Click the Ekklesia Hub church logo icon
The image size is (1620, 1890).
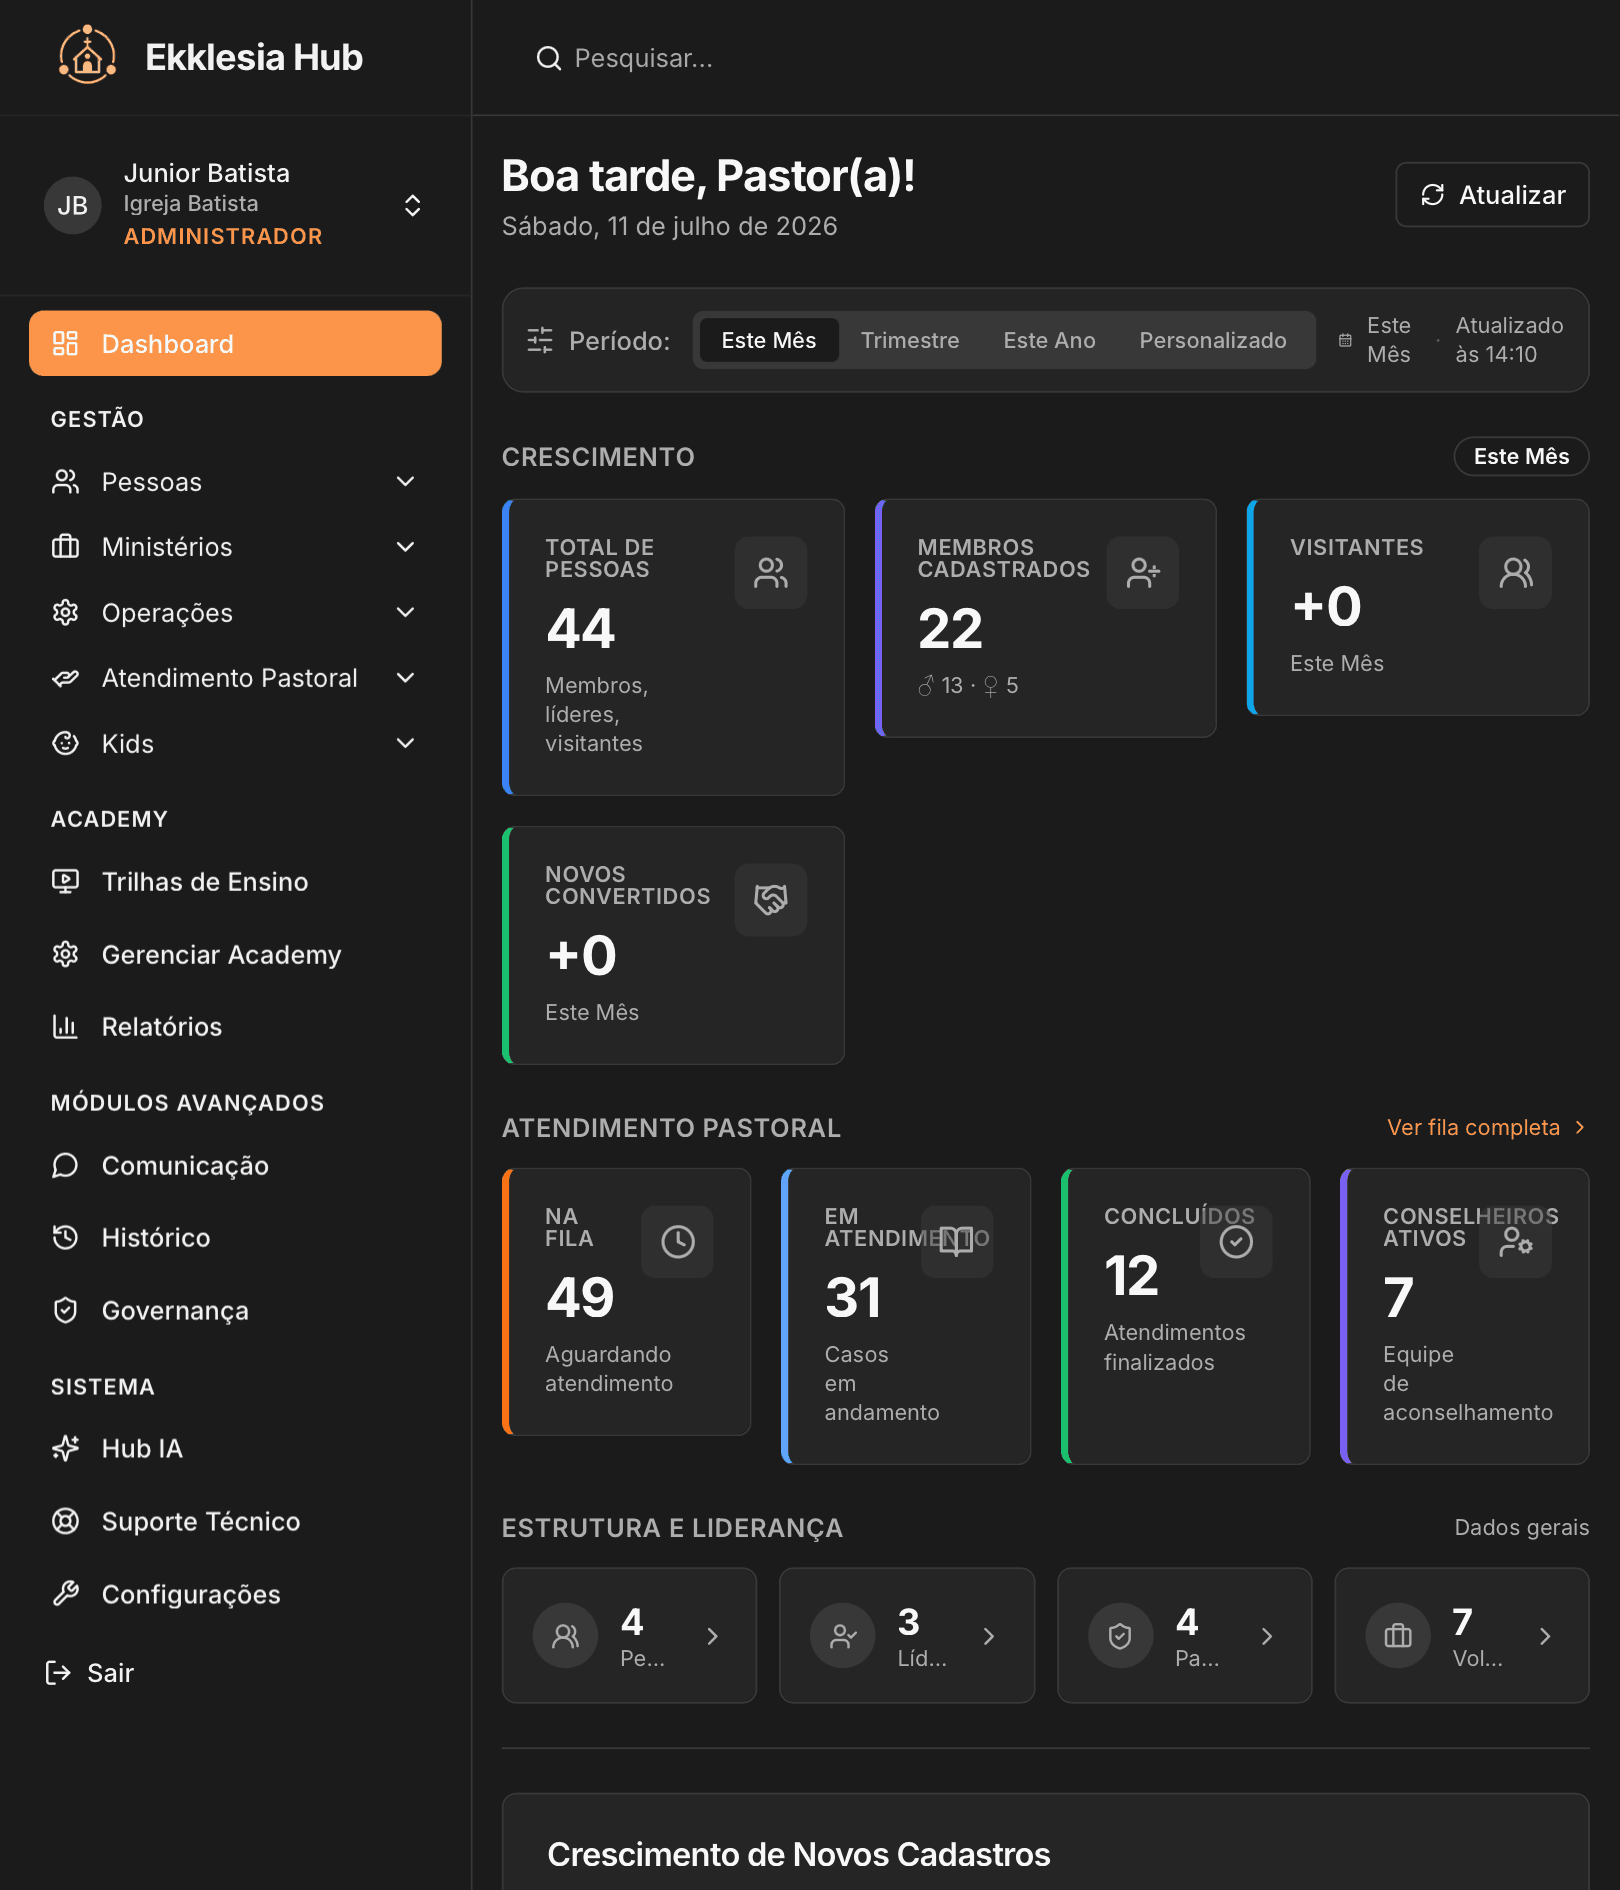87,56
